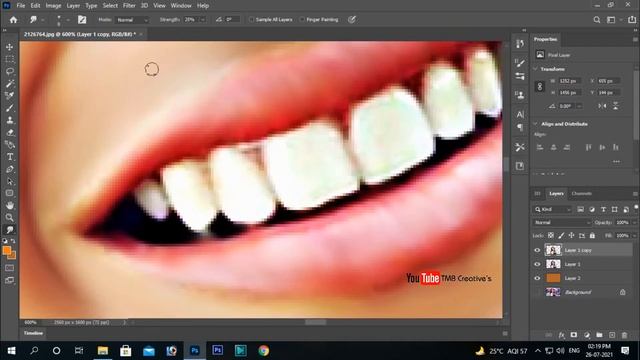The image size is (640, 360).
Task: Click the create new layer icon
Action: pos(612,335)
